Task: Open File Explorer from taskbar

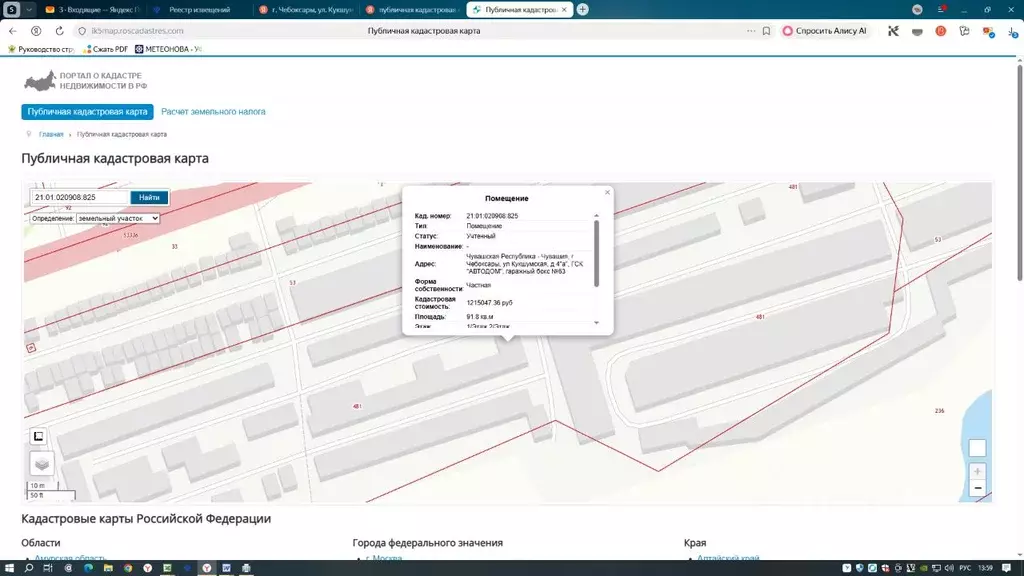Action: pos(108,568)
